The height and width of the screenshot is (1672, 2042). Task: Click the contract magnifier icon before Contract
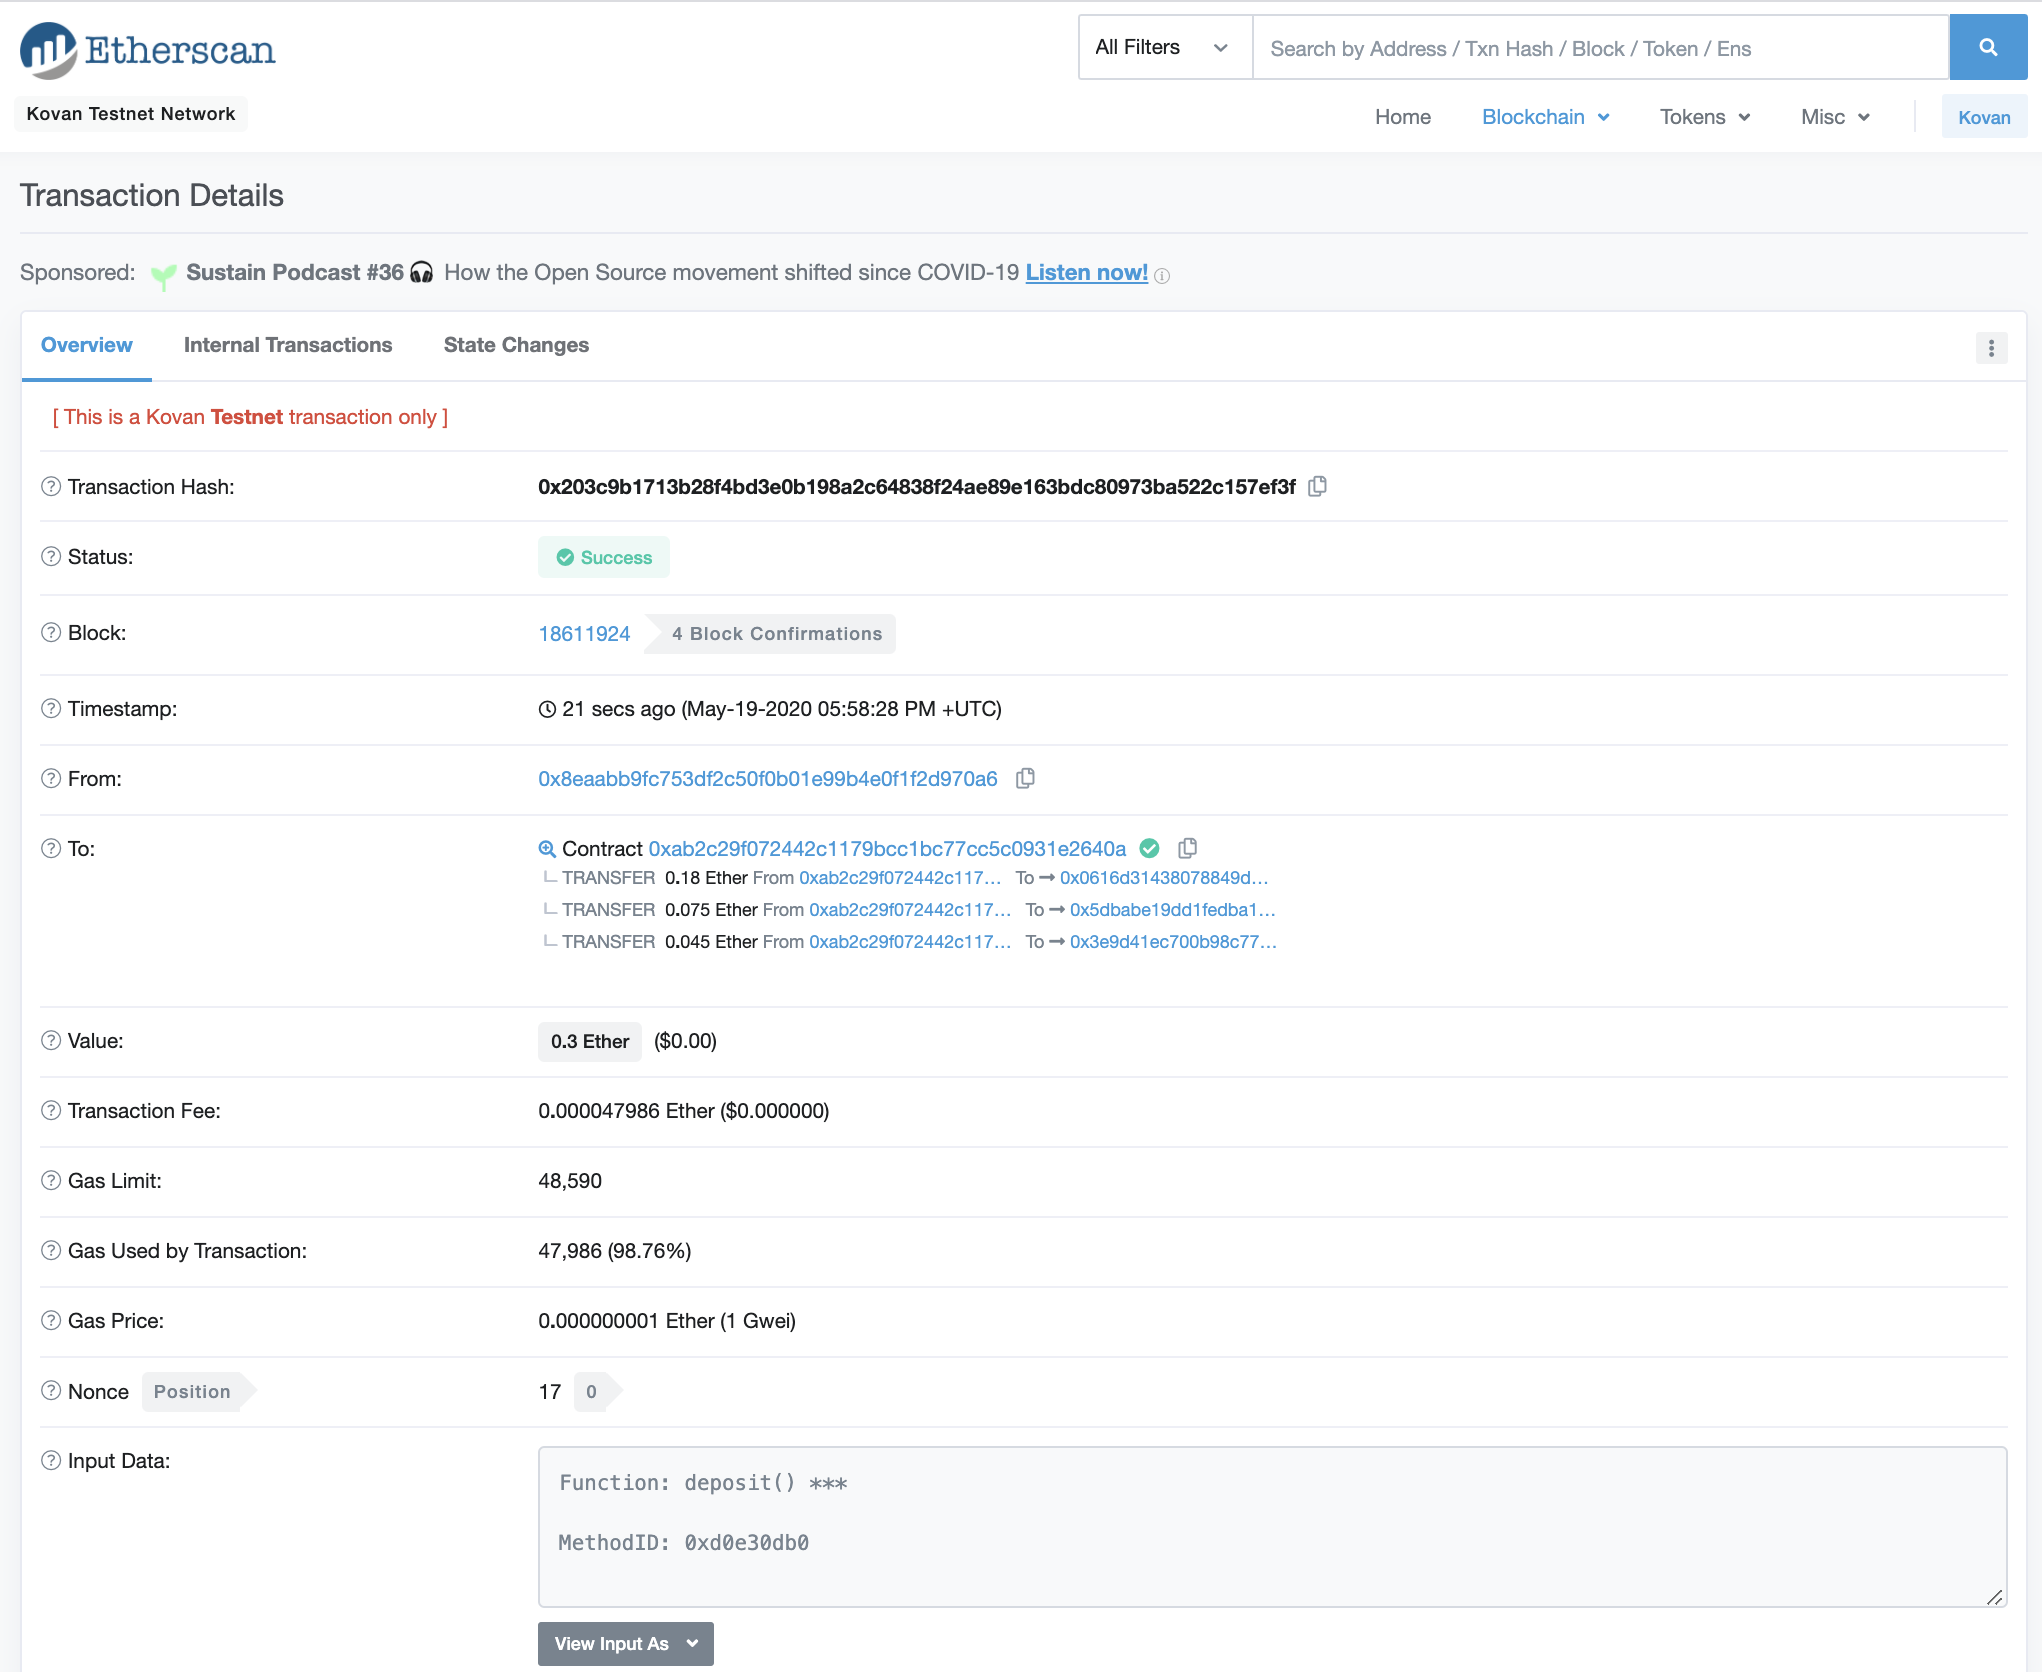547,849
